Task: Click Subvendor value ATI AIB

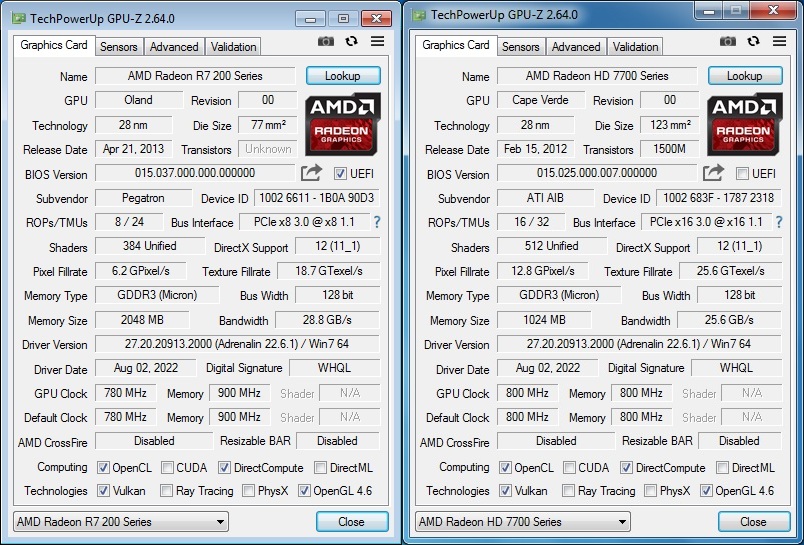Action: point(546,197)
